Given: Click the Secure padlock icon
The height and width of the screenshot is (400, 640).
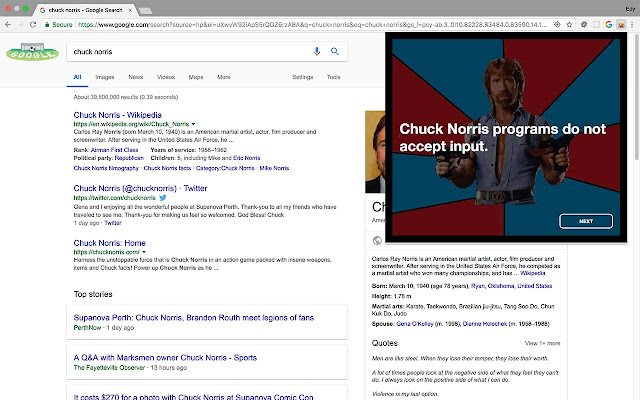Looking at the screenshot, I should 47,24.
